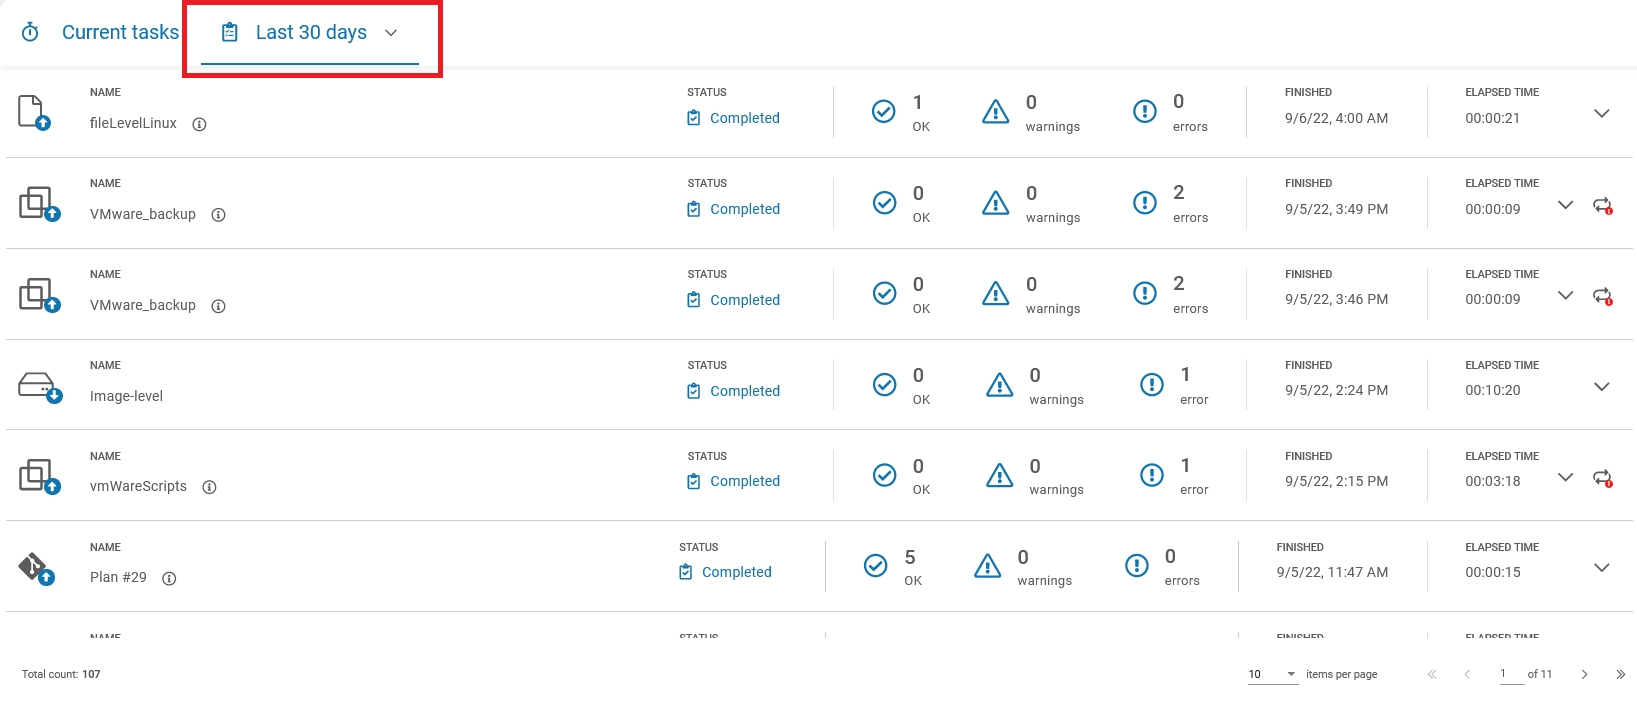Expand the Image-level task row
The image size is (1637, 705).
tap(1601, 387)
